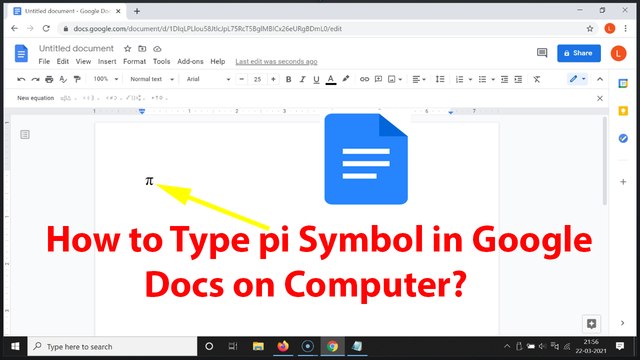Screen dimensions: 640x360
Task: Decrease indent of the paragraph
Action: click(x=504, y=79)
